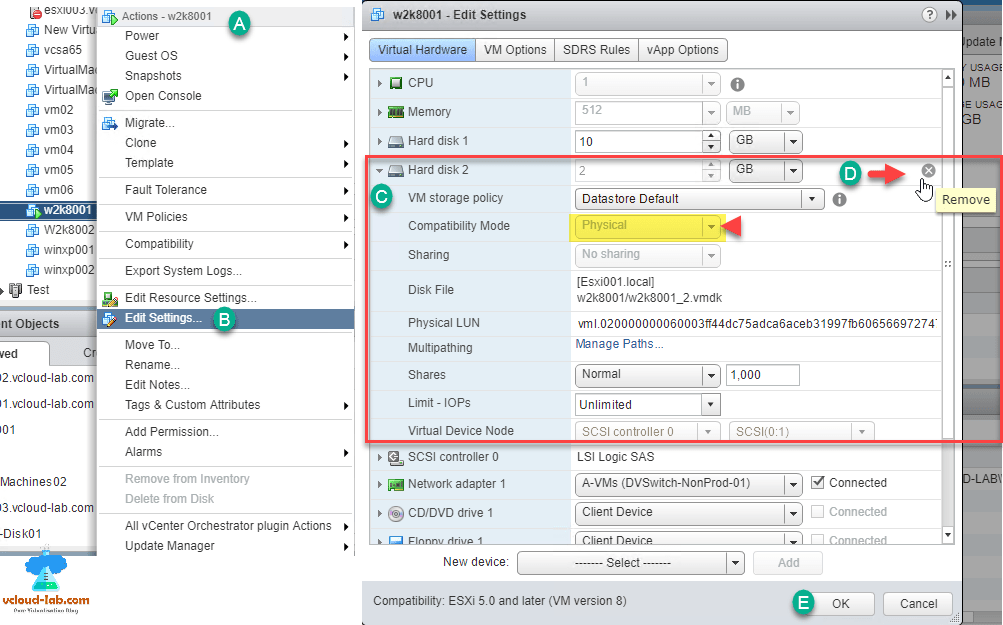Click in the Shares value field
1003x625 pixels.
tap(763, 374)
